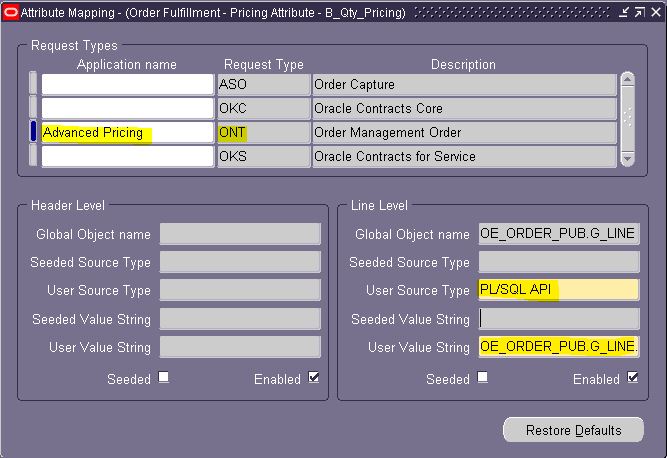Click Header Level Seeded Value String field
Screen dimensions: 667x458
[240, 319]
